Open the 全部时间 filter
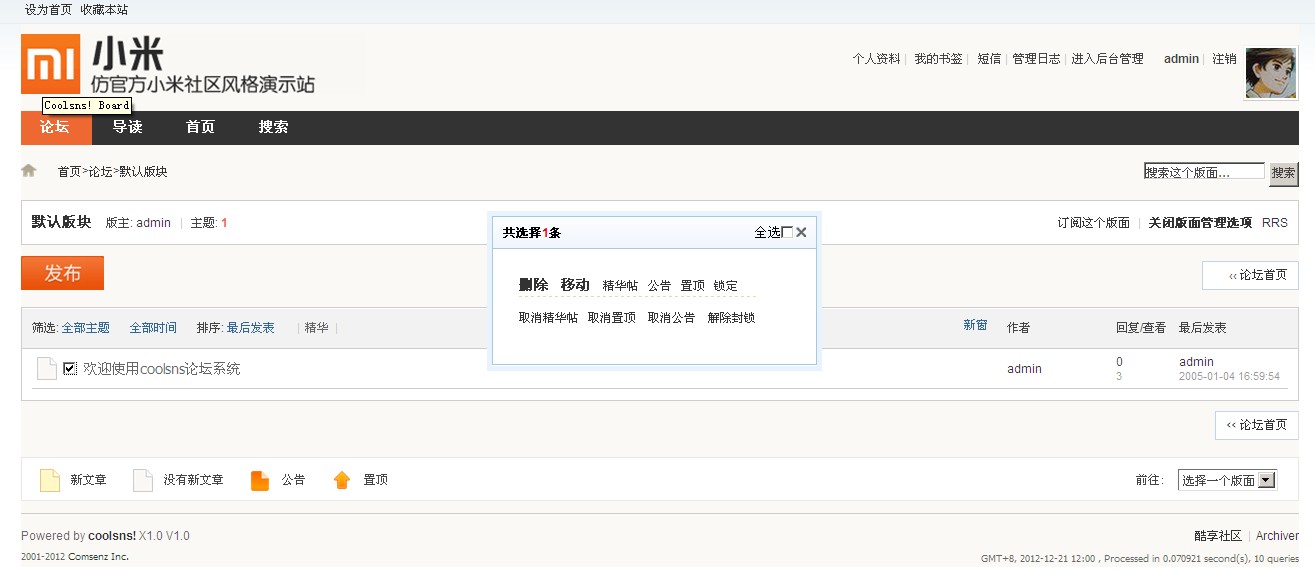The image size is (1315, 574). (x=153, y=328)
